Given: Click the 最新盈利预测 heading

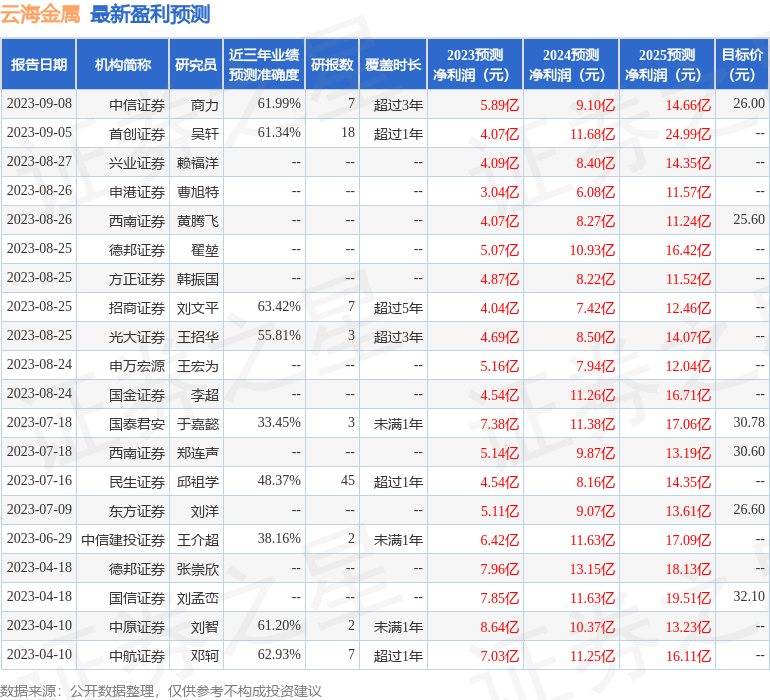Looking at the screenshot, I should 150,14.
